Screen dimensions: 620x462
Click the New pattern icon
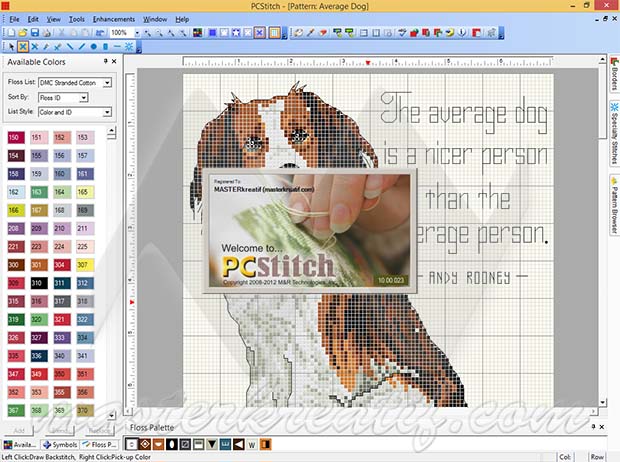point(11,33)
